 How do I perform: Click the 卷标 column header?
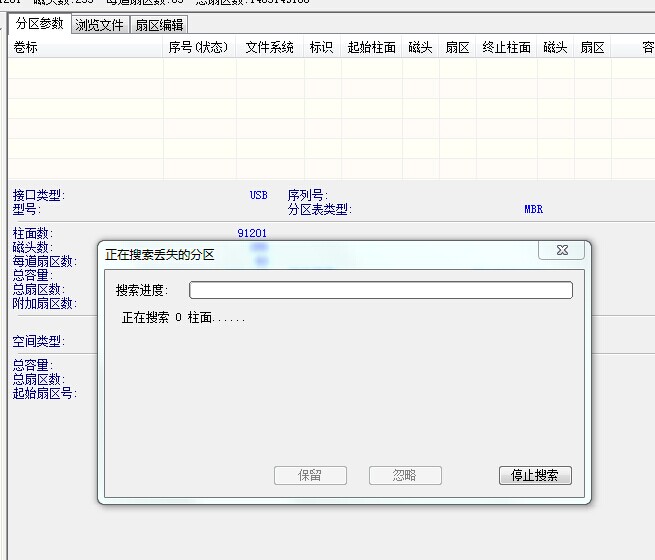(x=85, y=47)
